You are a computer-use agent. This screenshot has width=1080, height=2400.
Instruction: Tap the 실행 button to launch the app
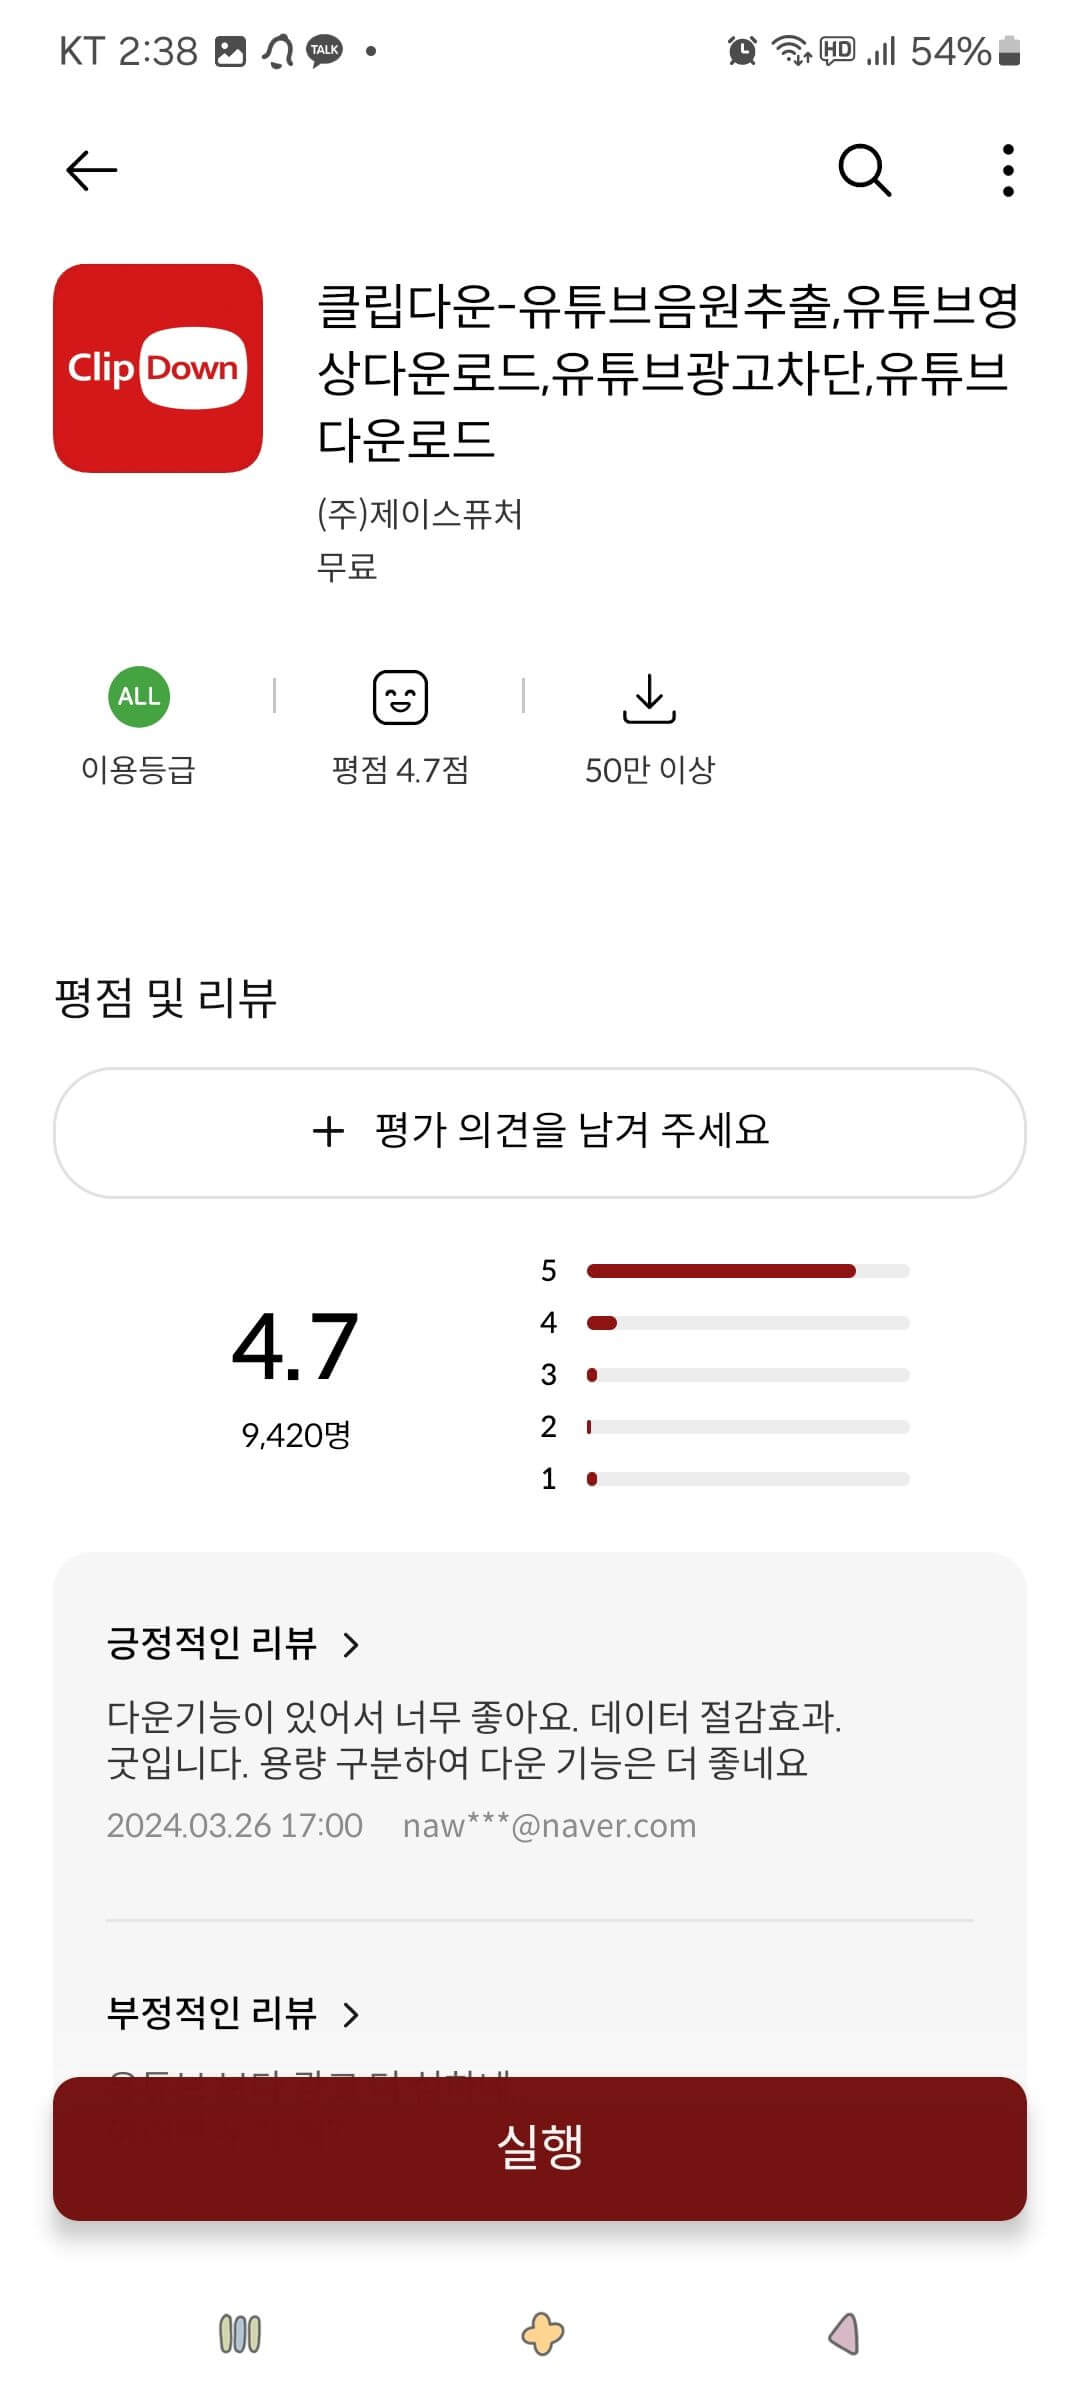point(540,2149)
